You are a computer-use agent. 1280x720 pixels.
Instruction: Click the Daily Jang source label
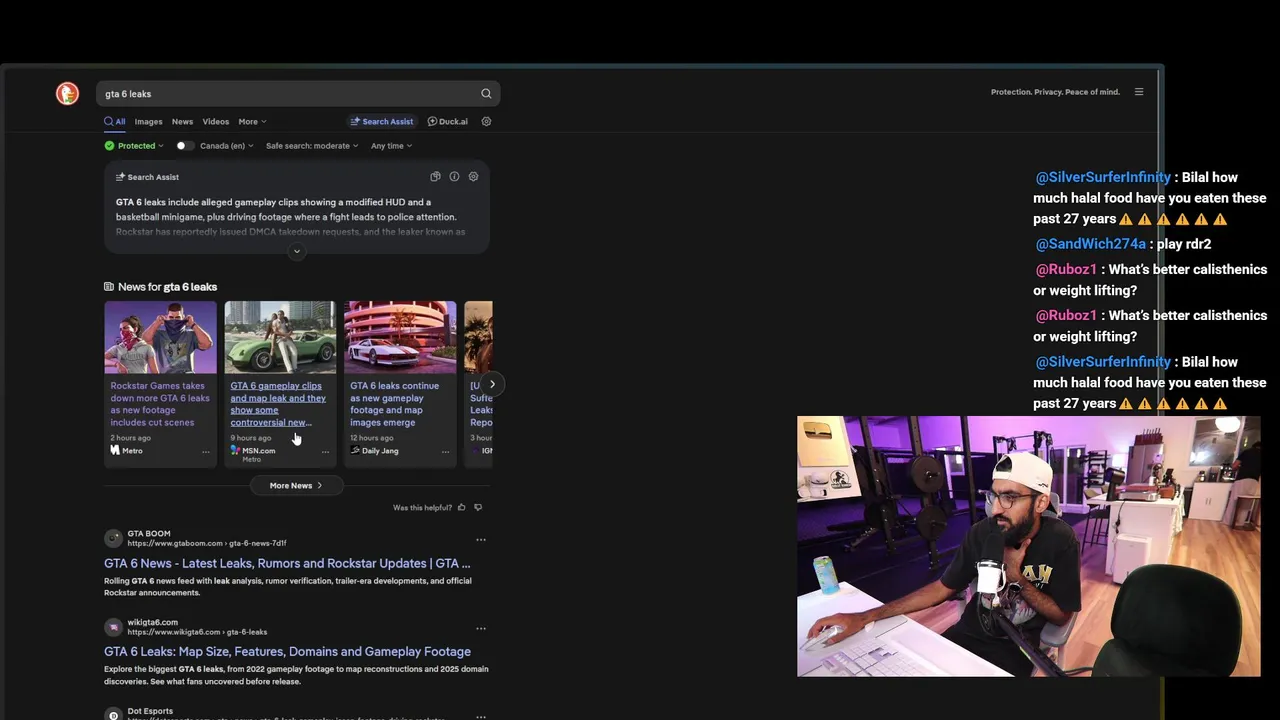[380, 451]
